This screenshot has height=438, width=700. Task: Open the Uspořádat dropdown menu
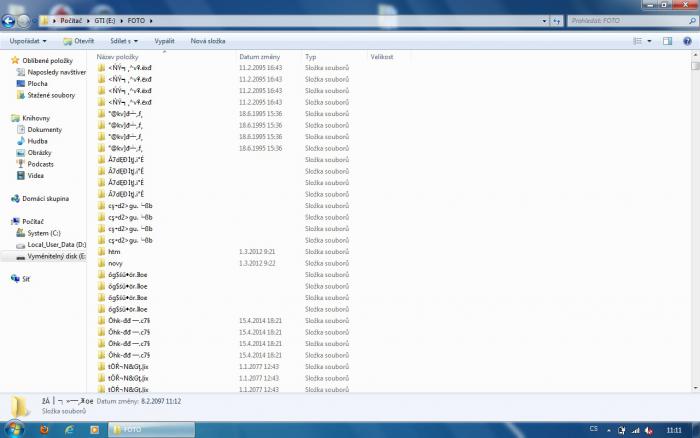(x=28, y=41)
